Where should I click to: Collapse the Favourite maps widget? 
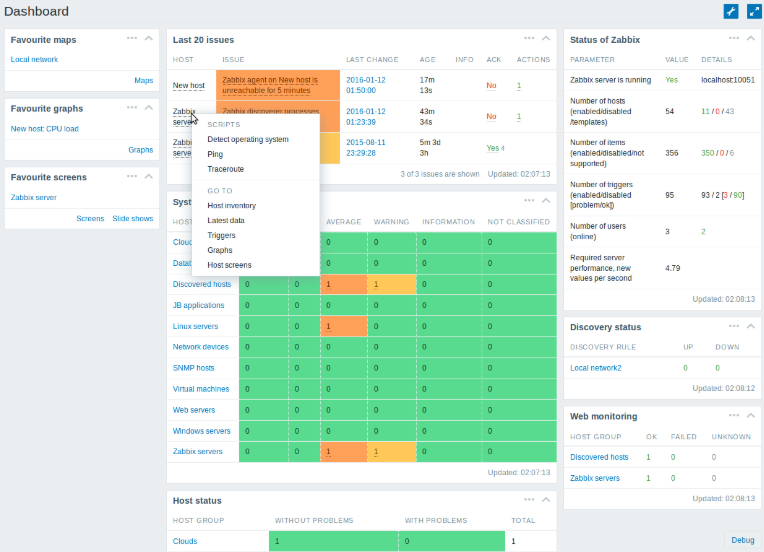coord(149,38)
